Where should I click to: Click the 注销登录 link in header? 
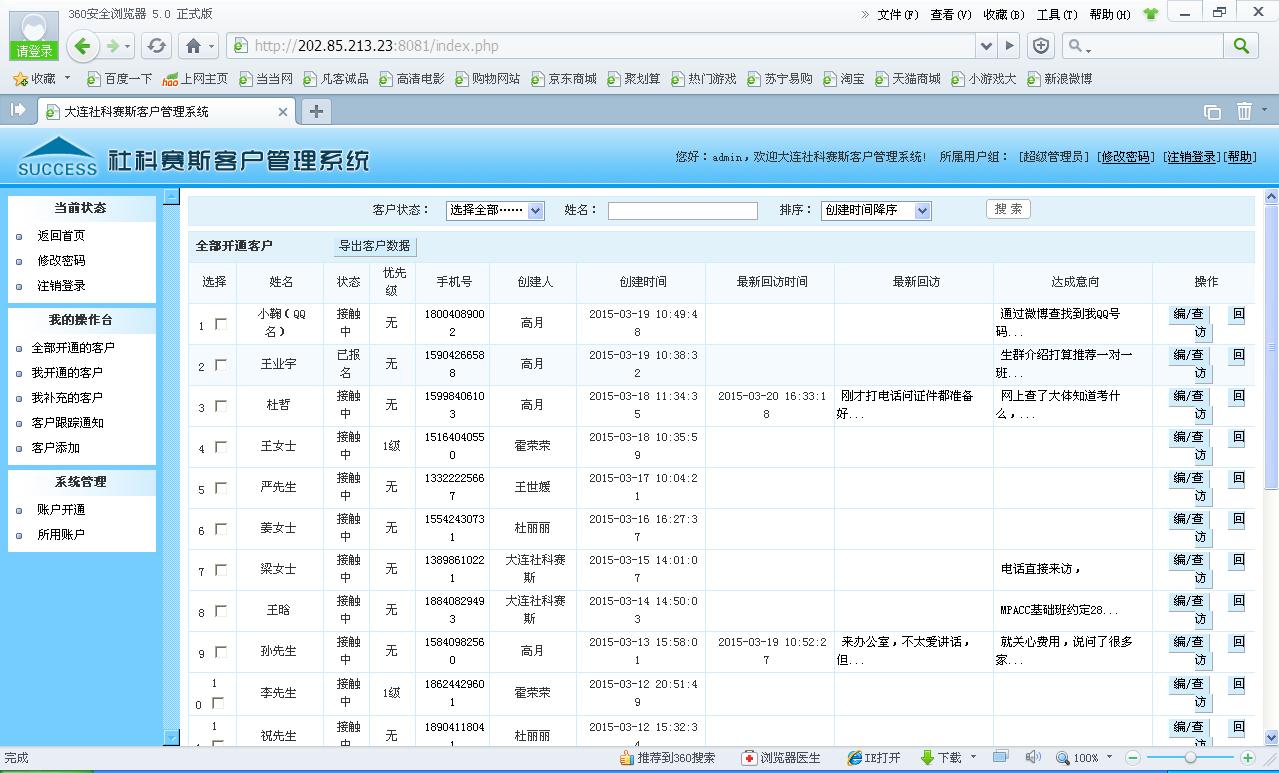(x=1192, y=157)
